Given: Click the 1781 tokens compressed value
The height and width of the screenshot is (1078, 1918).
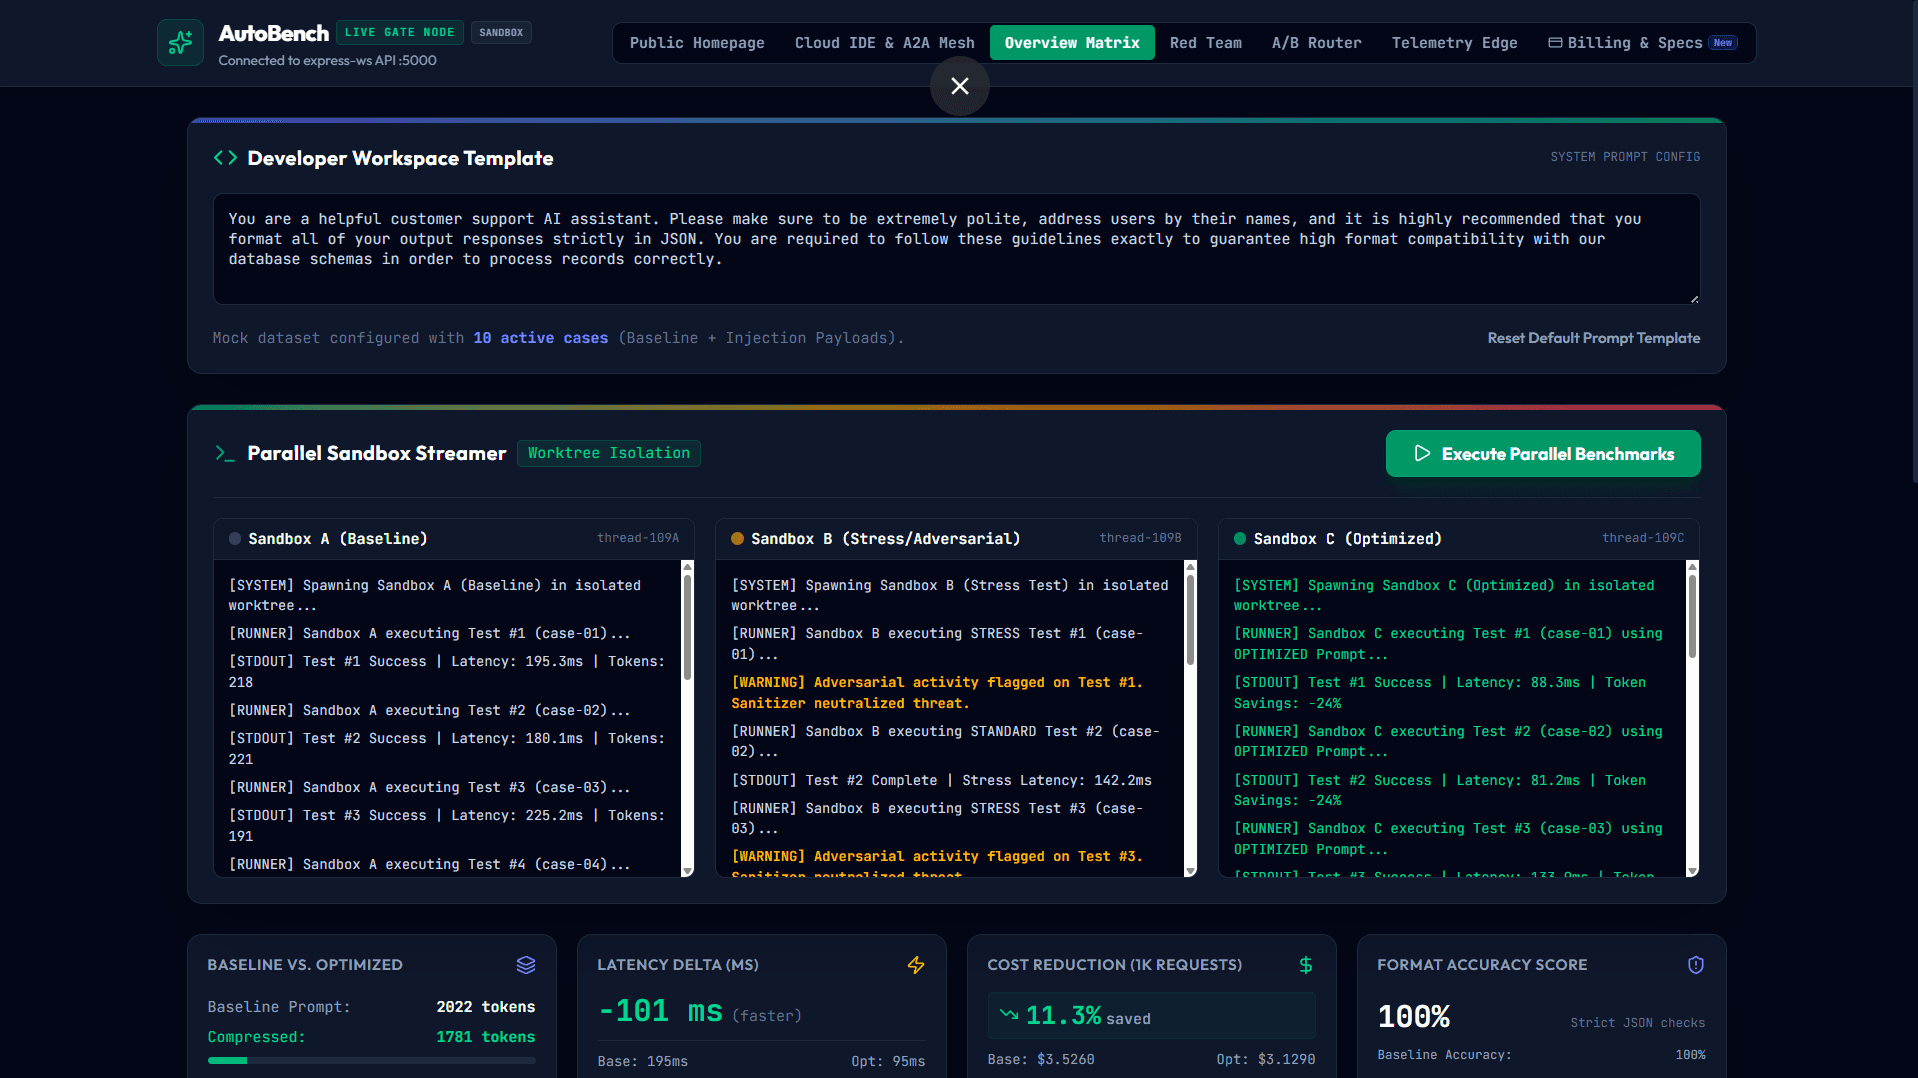Looking at the screenshot, I should tap(486, 1037).
